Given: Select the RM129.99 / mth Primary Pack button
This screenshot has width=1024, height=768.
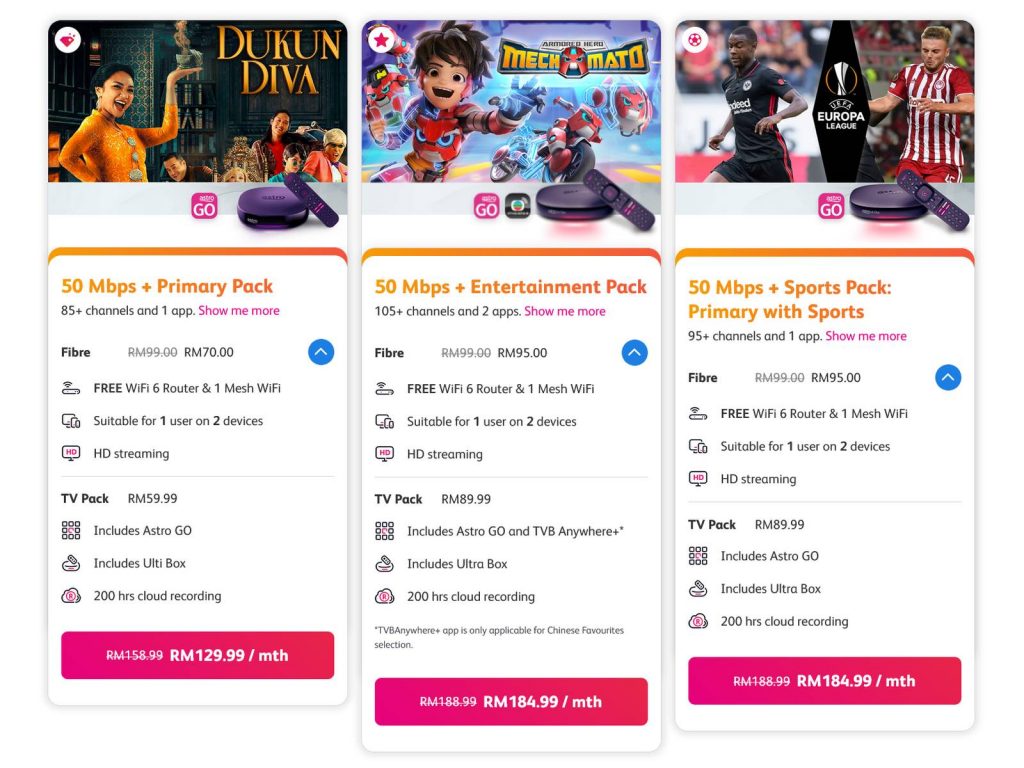Looking at the screenshot, I should (197, 655).
